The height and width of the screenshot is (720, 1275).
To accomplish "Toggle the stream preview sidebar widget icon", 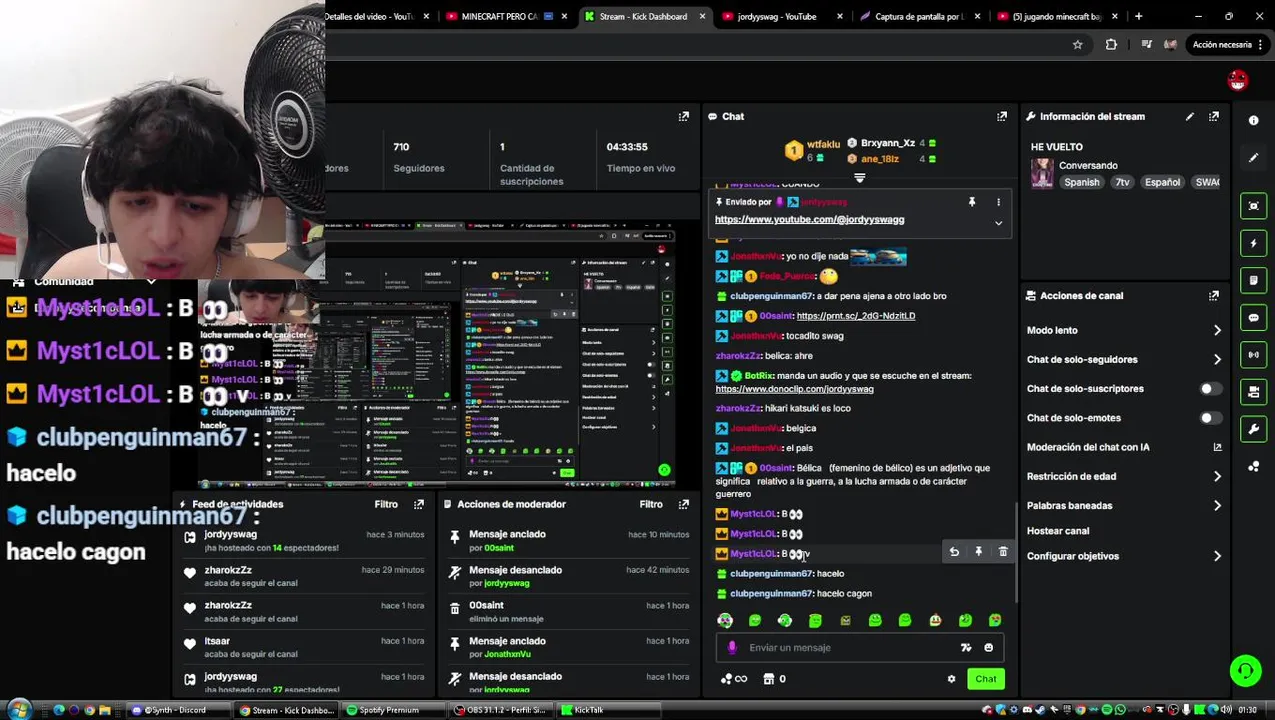I will pyautogui.click(x=1253, y=206).
